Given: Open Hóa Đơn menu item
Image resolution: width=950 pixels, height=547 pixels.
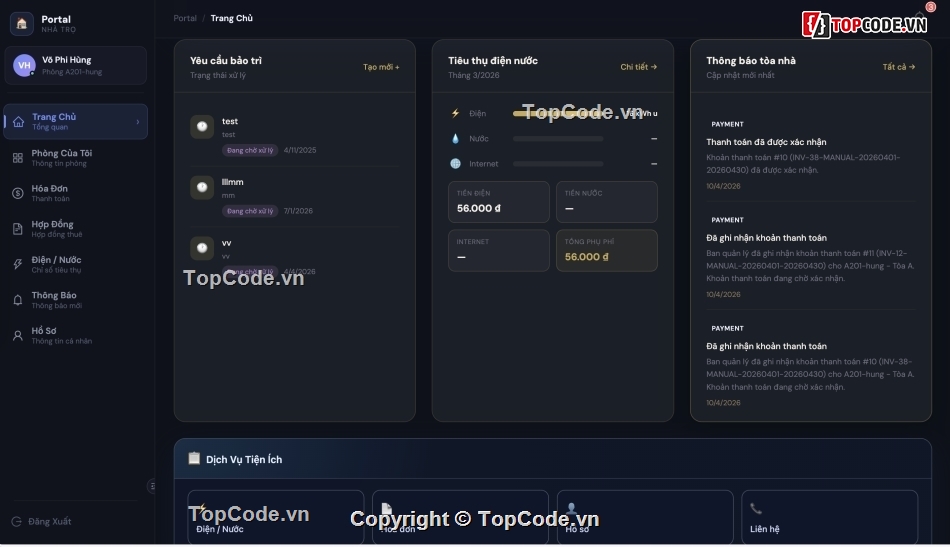Looking at the screenshot, I should [x=76, y=193].
